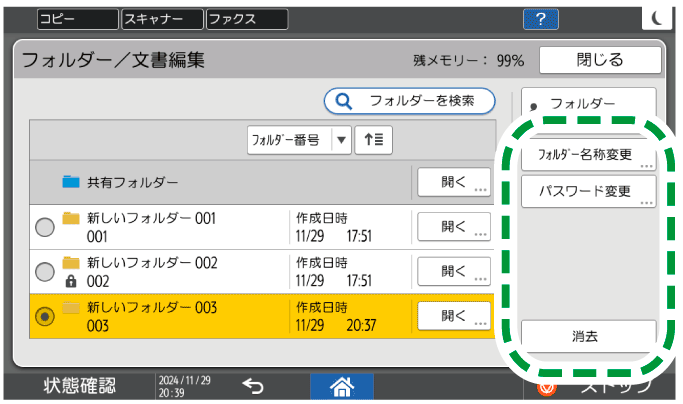Click the magnifier icon in folder search
Viewport: 683px width, 404px height.
[x=344, y=101]
